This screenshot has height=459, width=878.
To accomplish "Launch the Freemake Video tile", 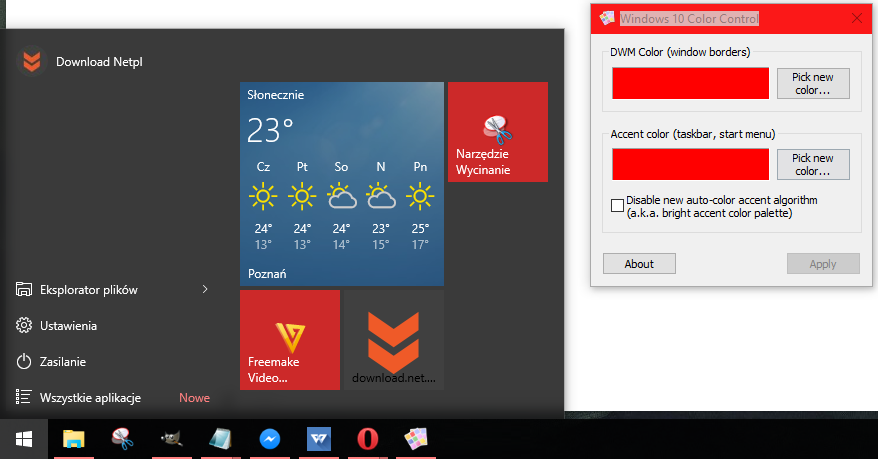I will point(290,340).
